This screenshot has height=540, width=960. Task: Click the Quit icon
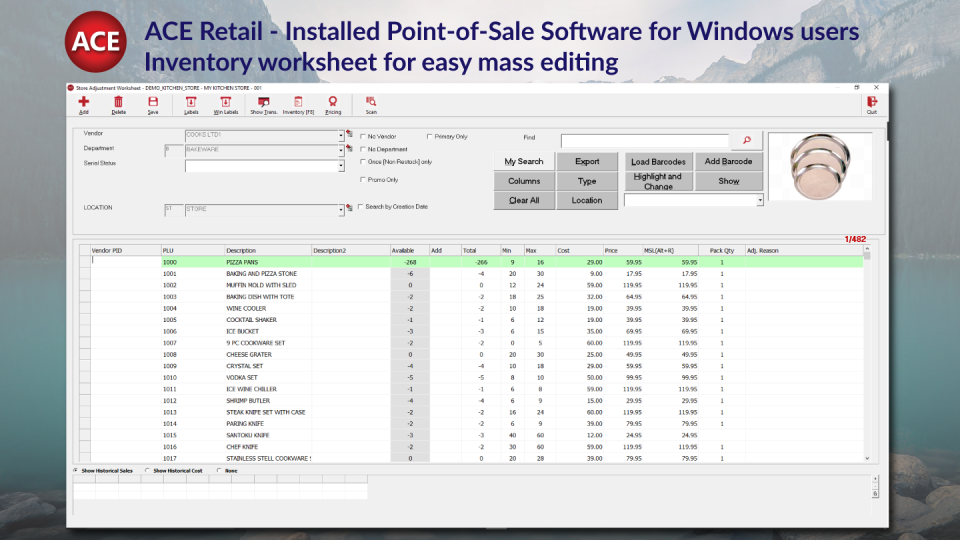872,102
